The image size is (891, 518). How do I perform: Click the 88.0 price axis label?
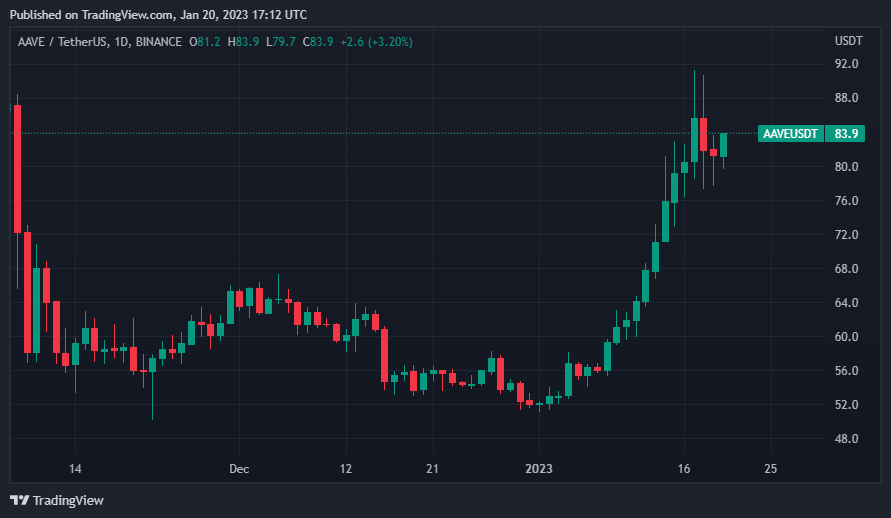pyautogui.click(x=846, y=98)
